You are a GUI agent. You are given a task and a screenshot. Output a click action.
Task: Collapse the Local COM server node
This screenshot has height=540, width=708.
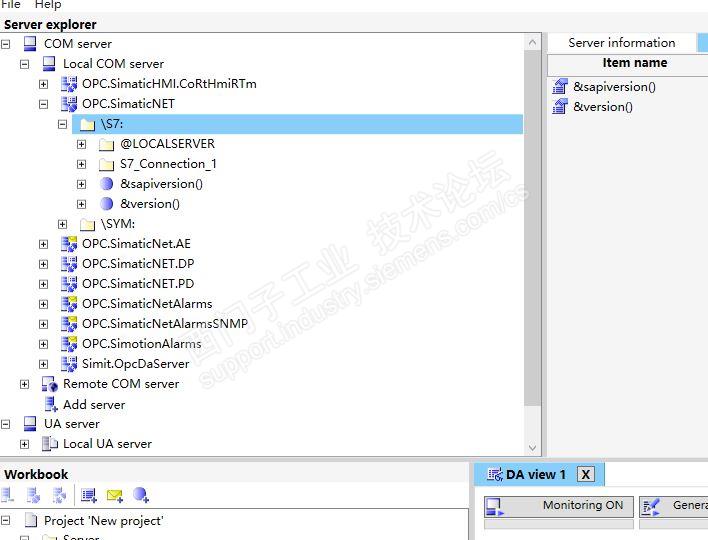pos(24,64)
